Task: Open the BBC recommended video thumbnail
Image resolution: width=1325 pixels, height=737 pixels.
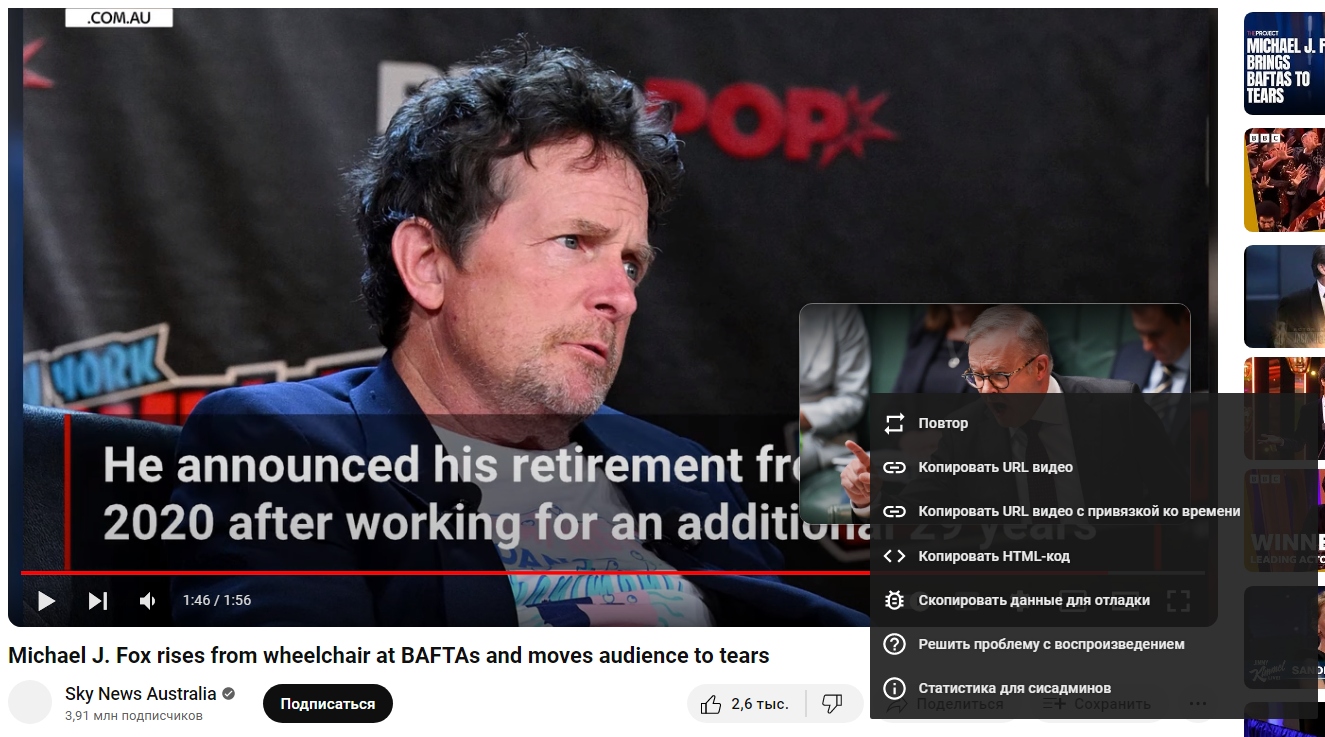Action: [1284, 180]
